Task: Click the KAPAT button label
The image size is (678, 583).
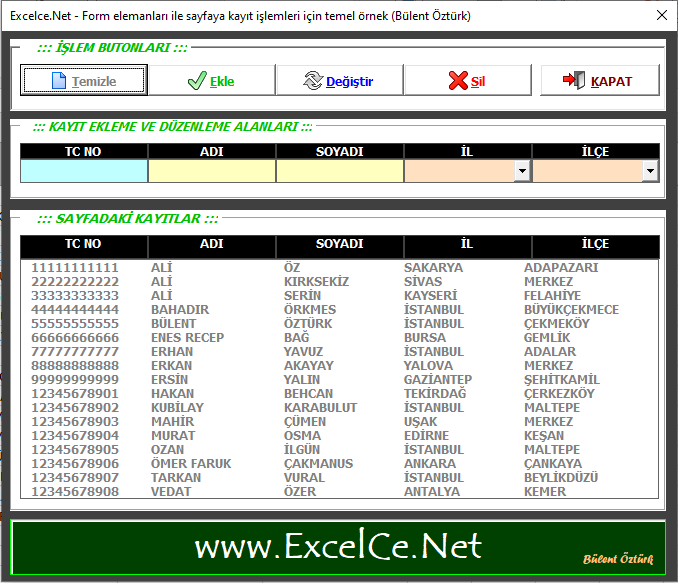Action: [x=611, y=81]
